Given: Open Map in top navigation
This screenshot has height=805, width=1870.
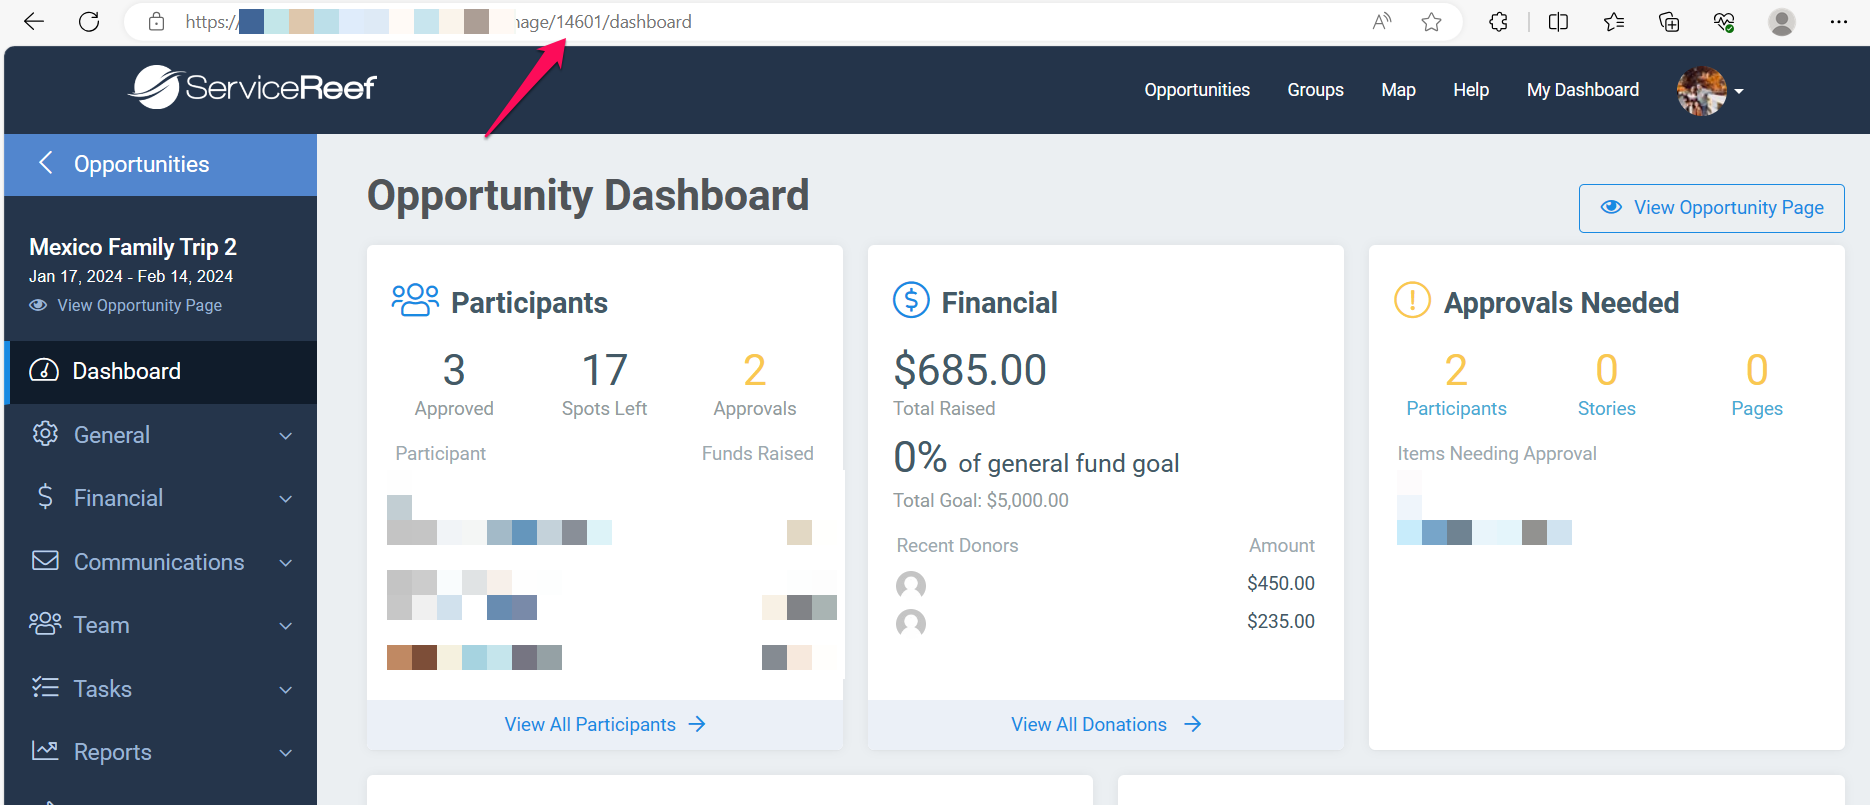Looking at the screenshot, I should (x=1398, y=90).
